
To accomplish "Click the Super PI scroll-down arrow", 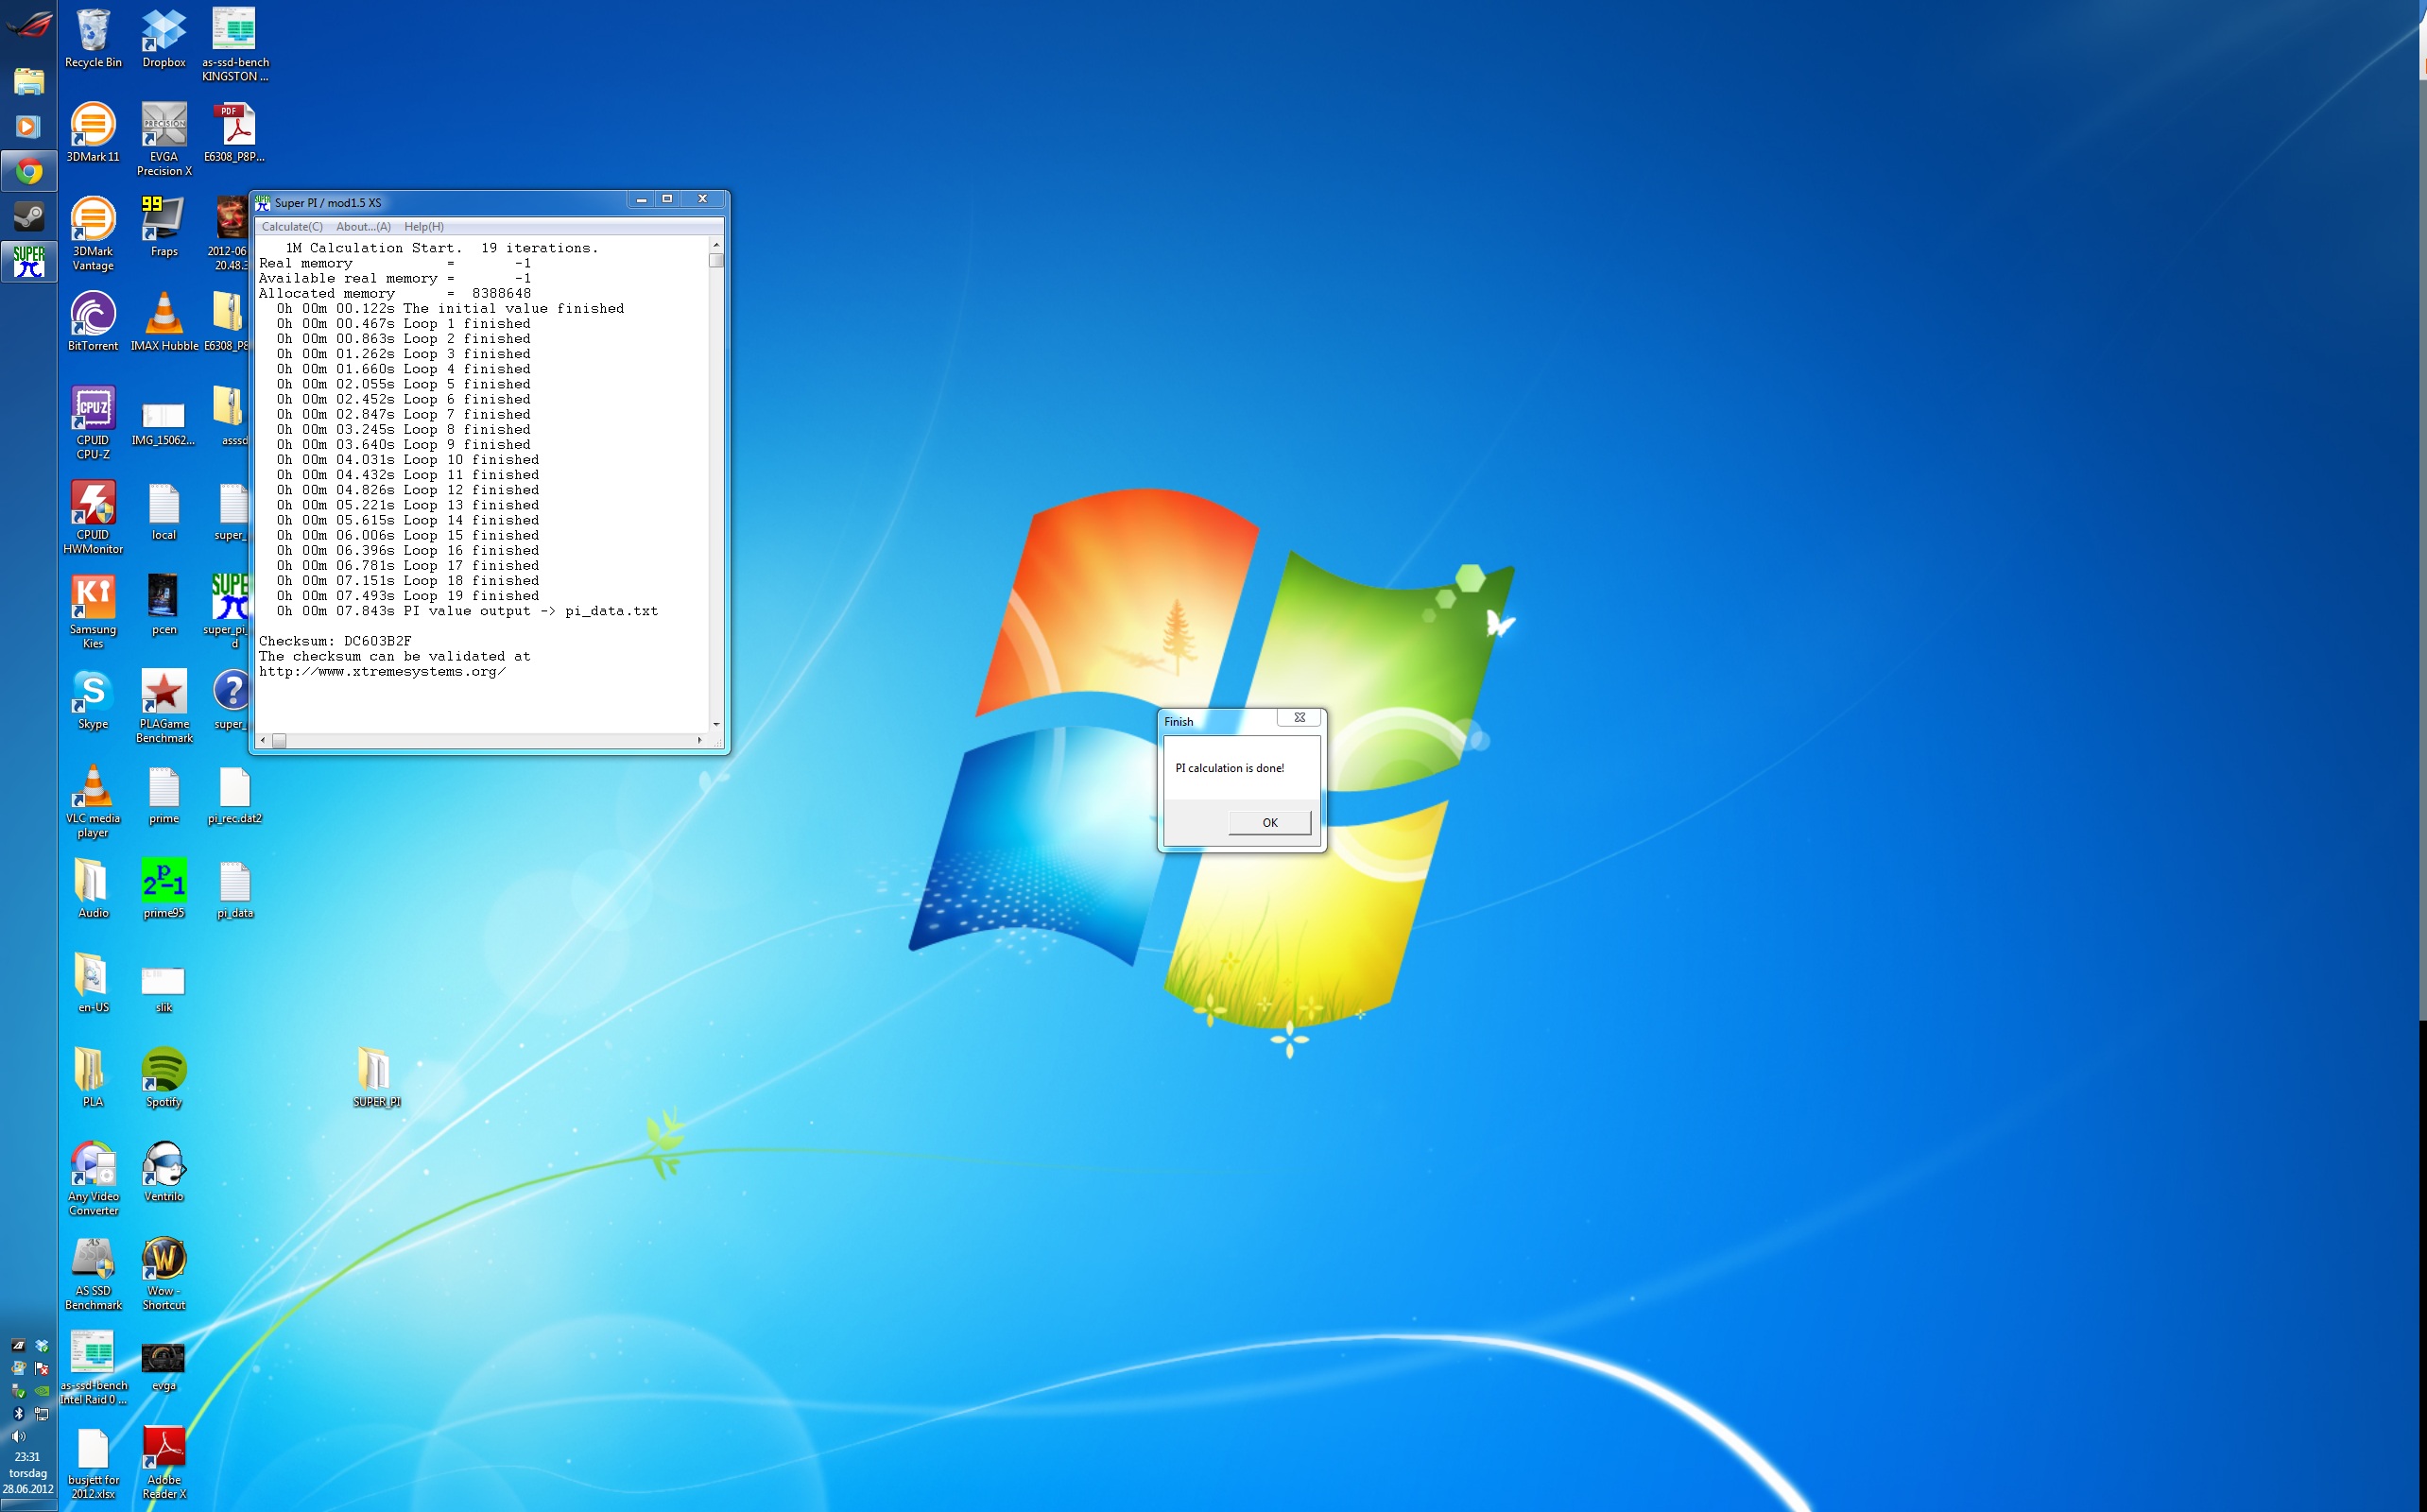I will 716,724.
